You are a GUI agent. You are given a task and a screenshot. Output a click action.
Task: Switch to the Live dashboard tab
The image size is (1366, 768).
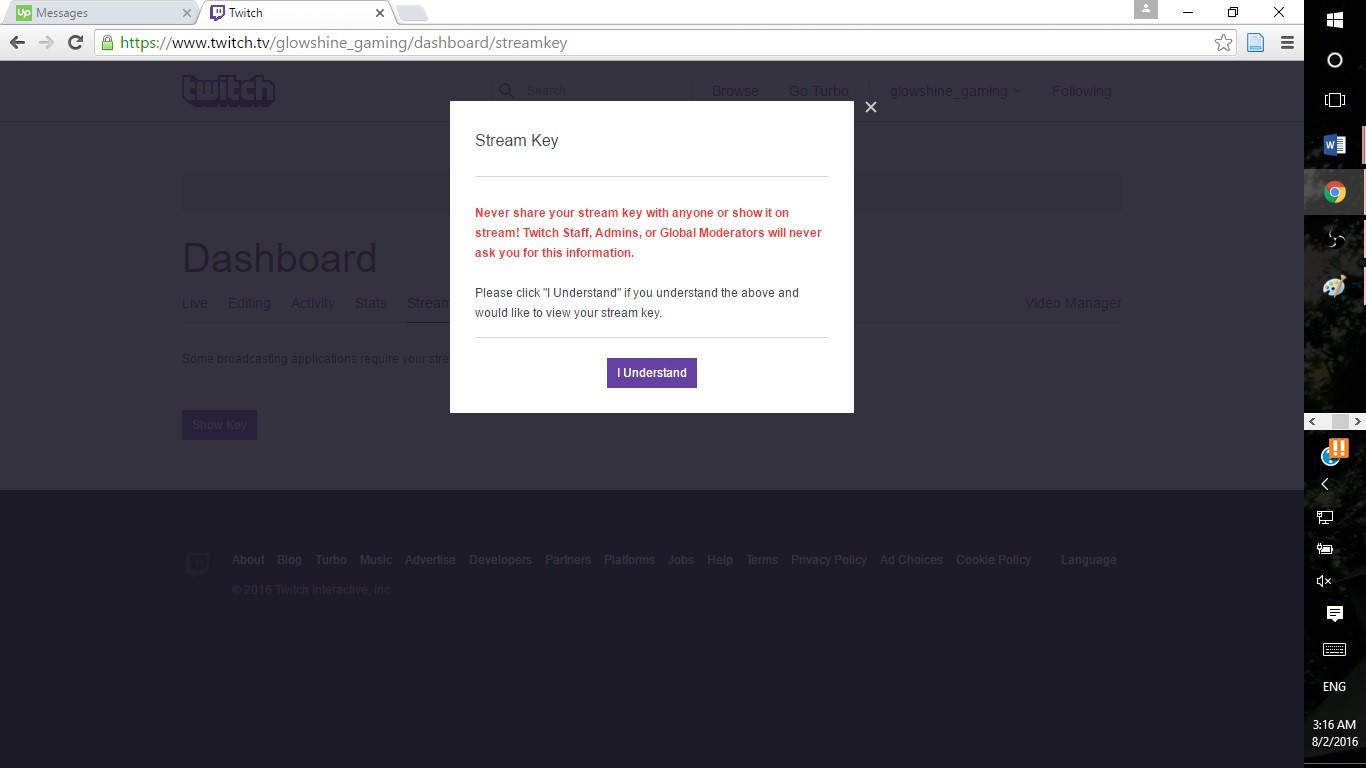(195, 303)
